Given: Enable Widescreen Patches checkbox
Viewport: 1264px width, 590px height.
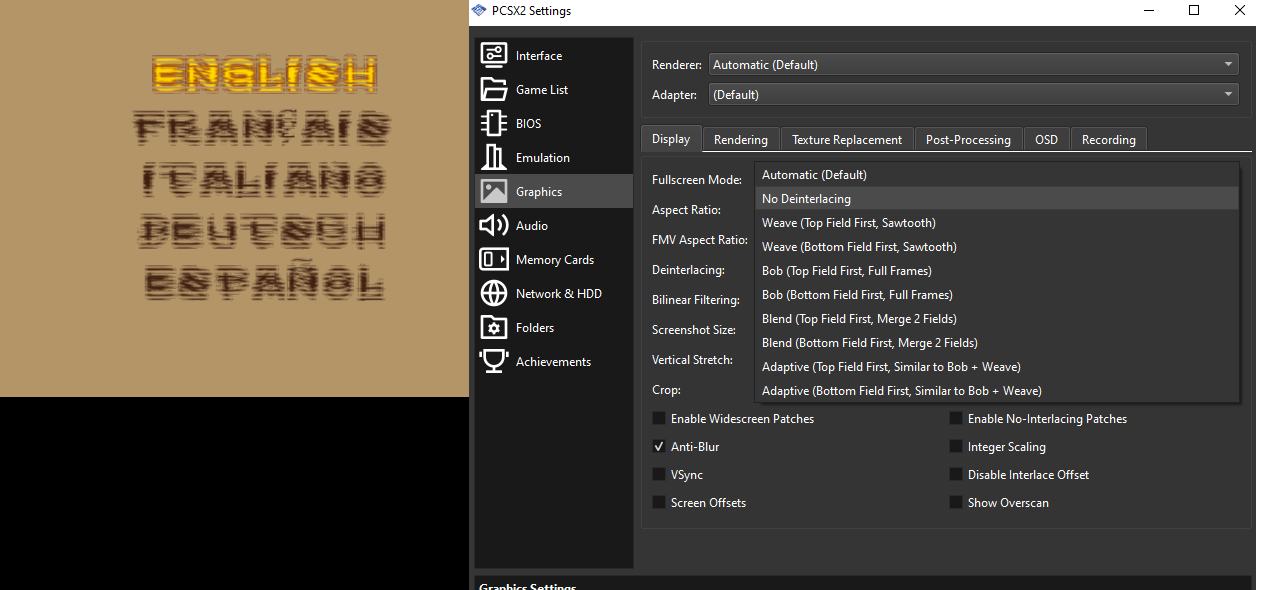Looking at the screenshot, I should click(659, 419).
